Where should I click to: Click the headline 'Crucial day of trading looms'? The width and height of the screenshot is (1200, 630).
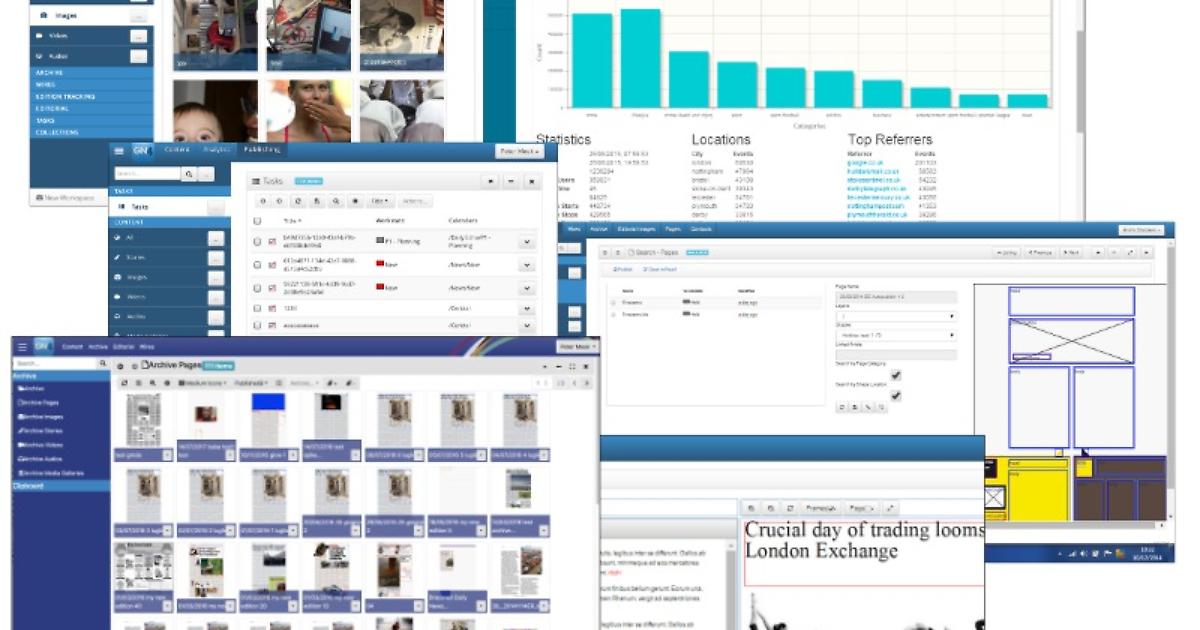pos(864,530)
